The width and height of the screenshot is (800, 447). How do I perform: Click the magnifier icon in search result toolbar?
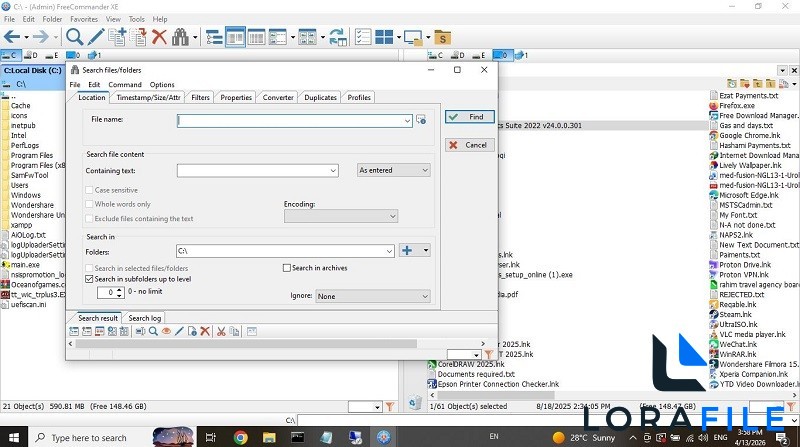153,332
